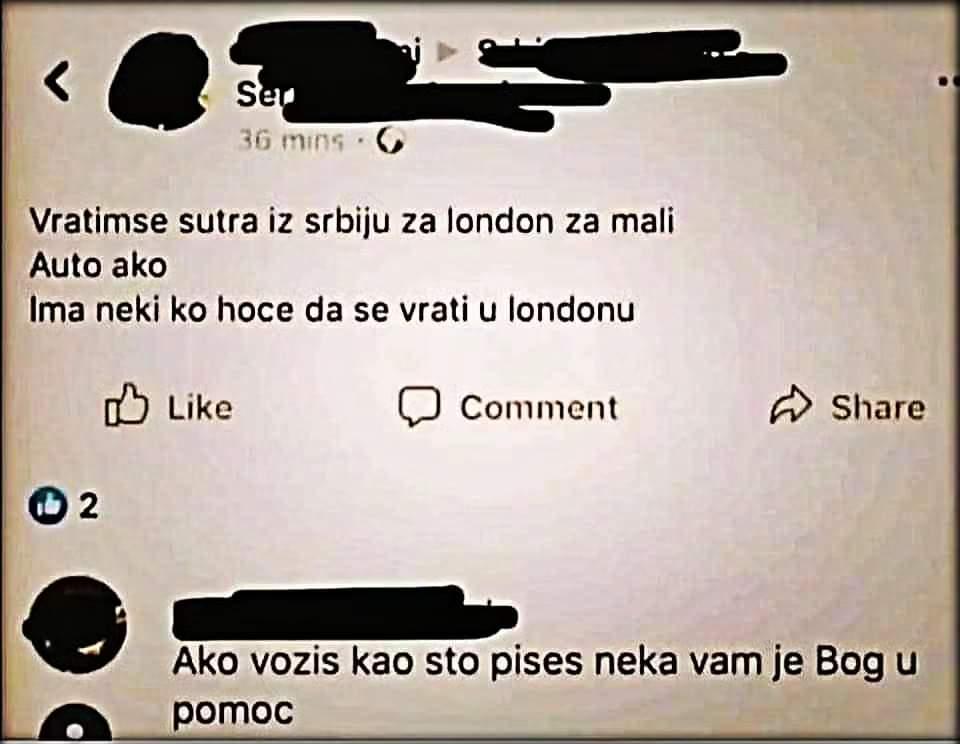This screenshot has width=960, height=744.
Task: Click the Like text label
Action: click(200, 407)
